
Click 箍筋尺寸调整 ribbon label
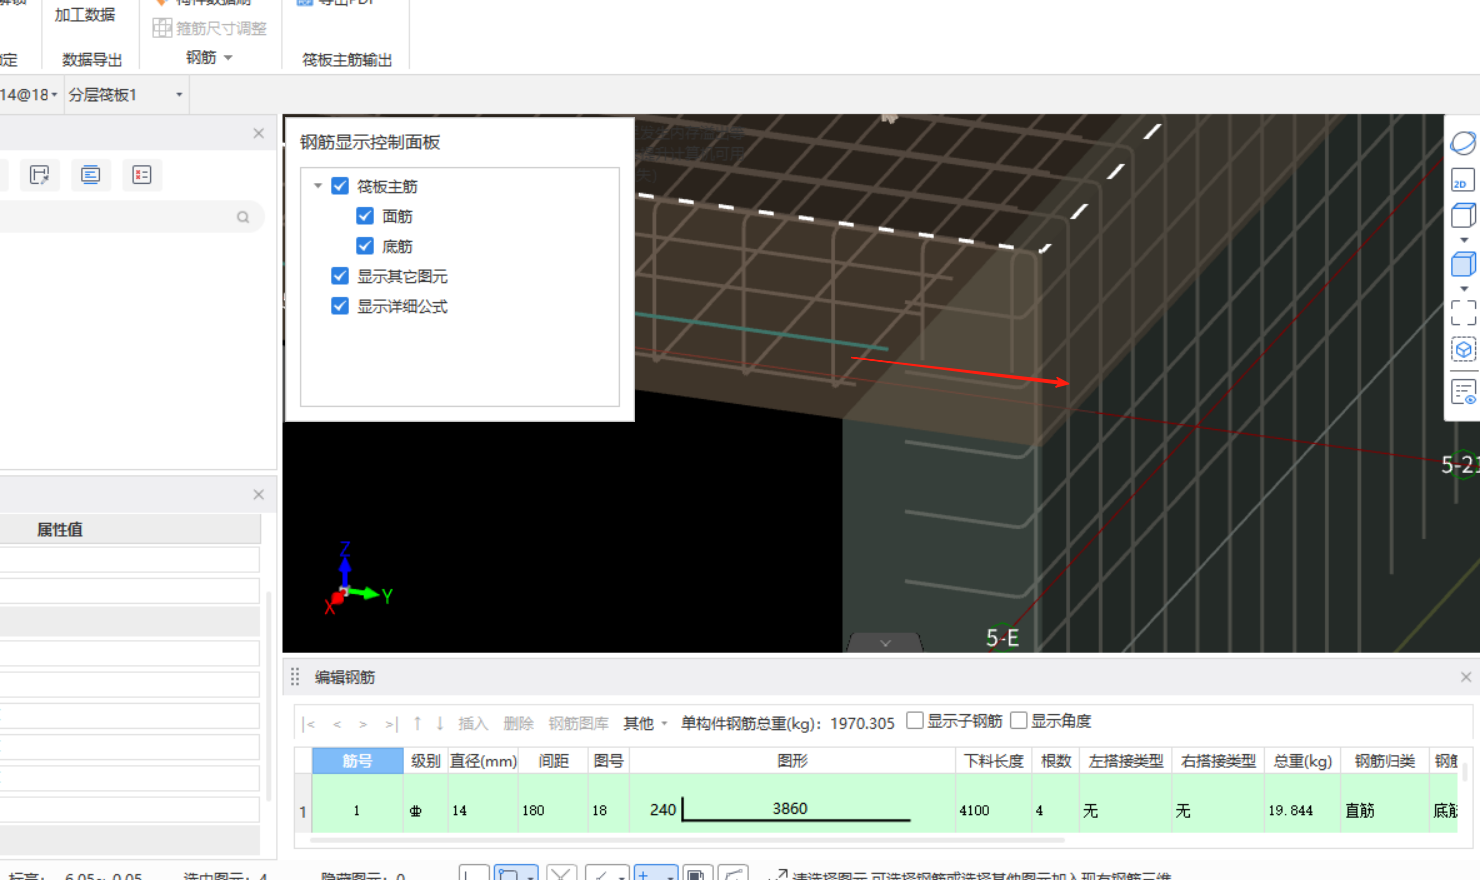point(221,28)
